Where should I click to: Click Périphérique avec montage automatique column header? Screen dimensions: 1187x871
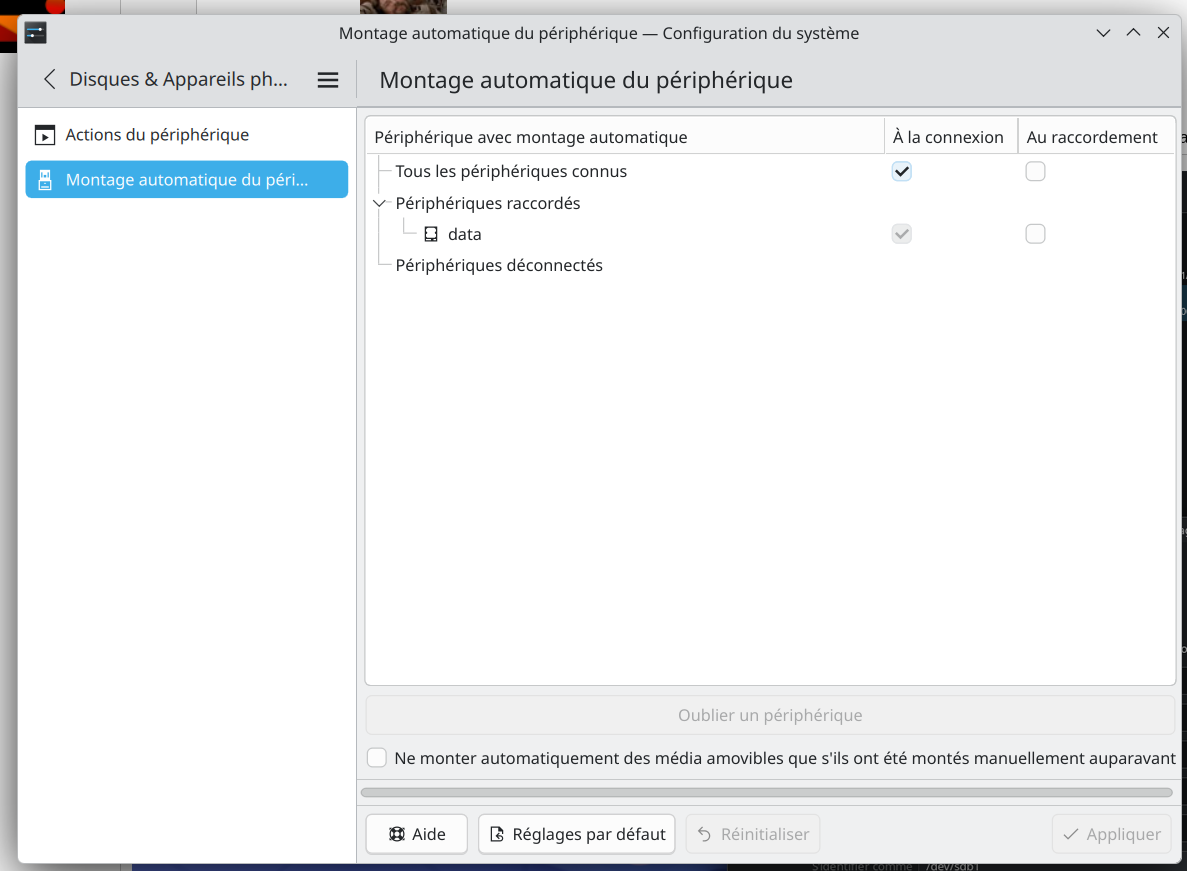[x=625, y=137]
